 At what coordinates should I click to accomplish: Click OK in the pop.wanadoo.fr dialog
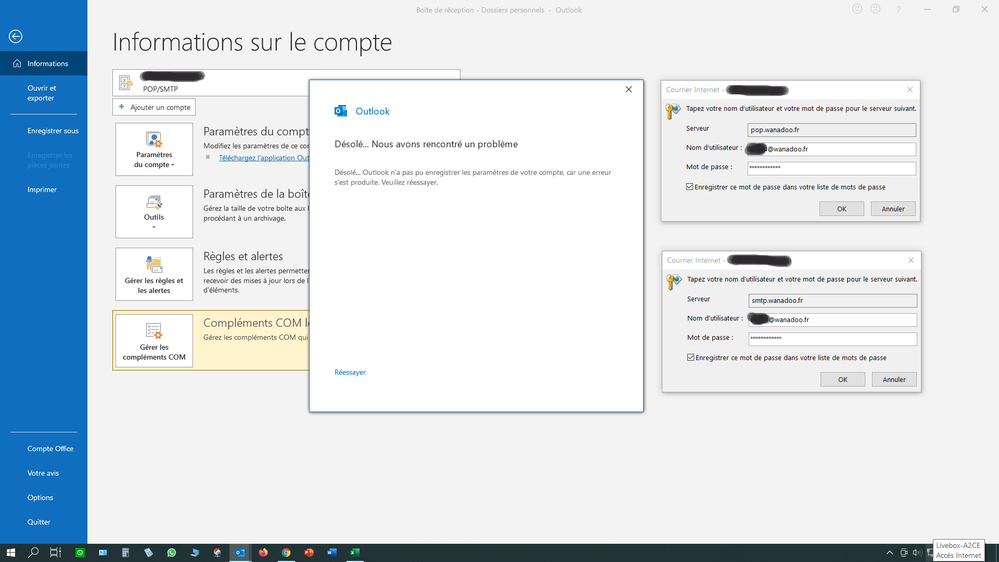click(842, 209)
